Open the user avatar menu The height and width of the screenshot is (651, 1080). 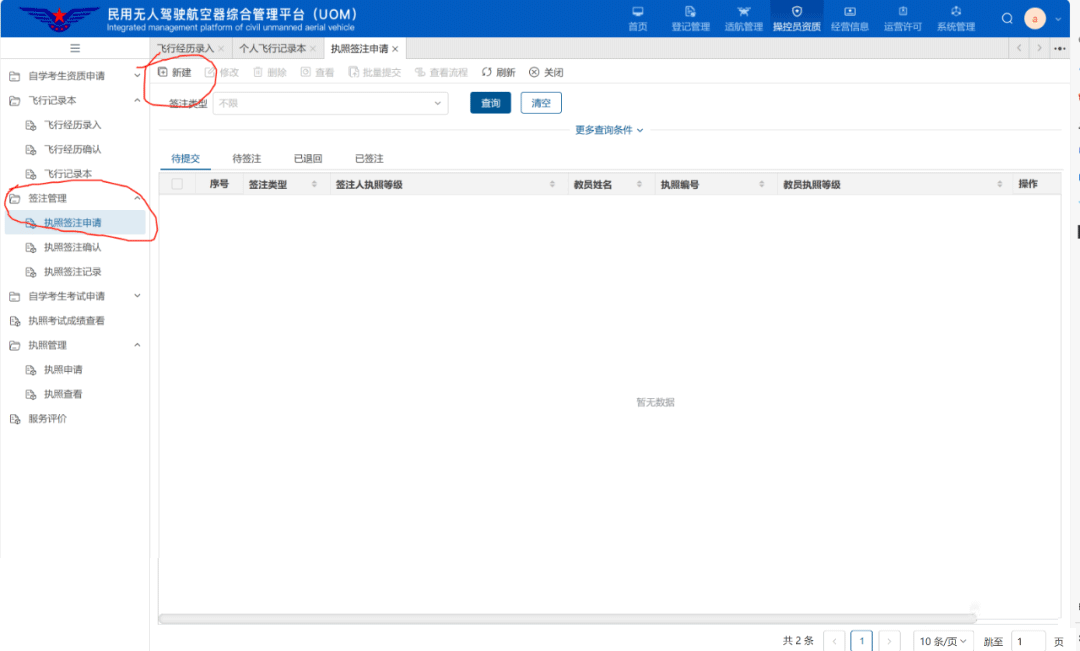tap(1035, 19)
